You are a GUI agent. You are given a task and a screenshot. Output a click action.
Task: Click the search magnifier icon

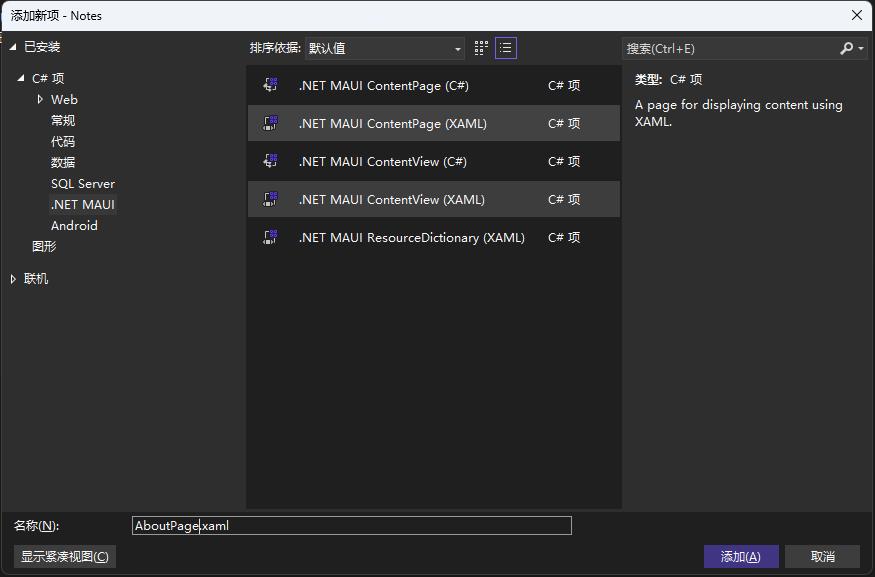tap(847, 49)
